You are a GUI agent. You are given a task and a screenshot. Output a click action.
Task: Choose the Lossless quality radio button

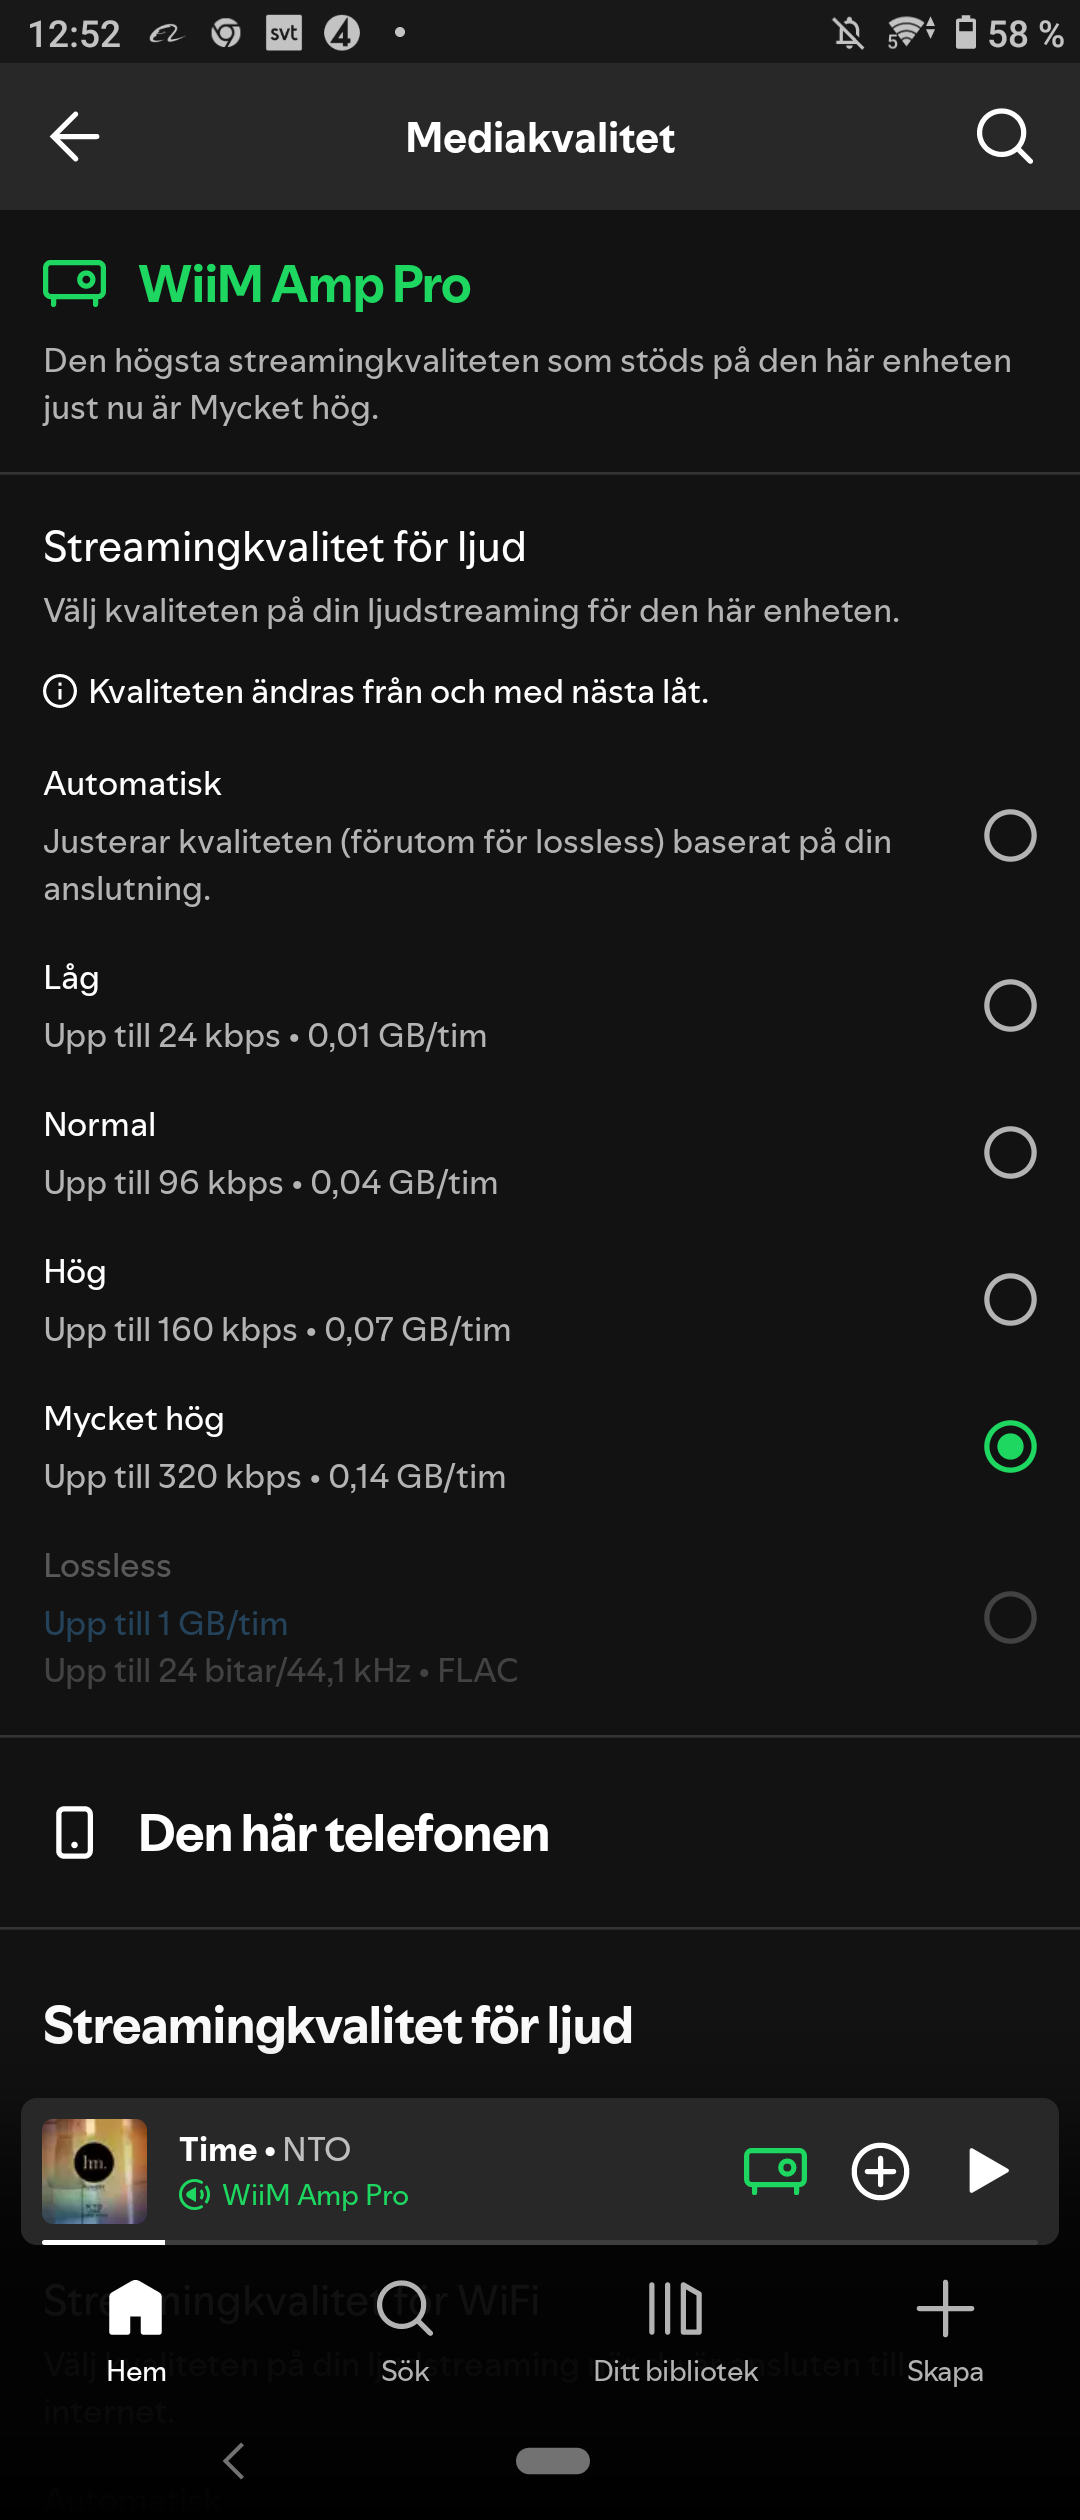coord(1010,1617)
